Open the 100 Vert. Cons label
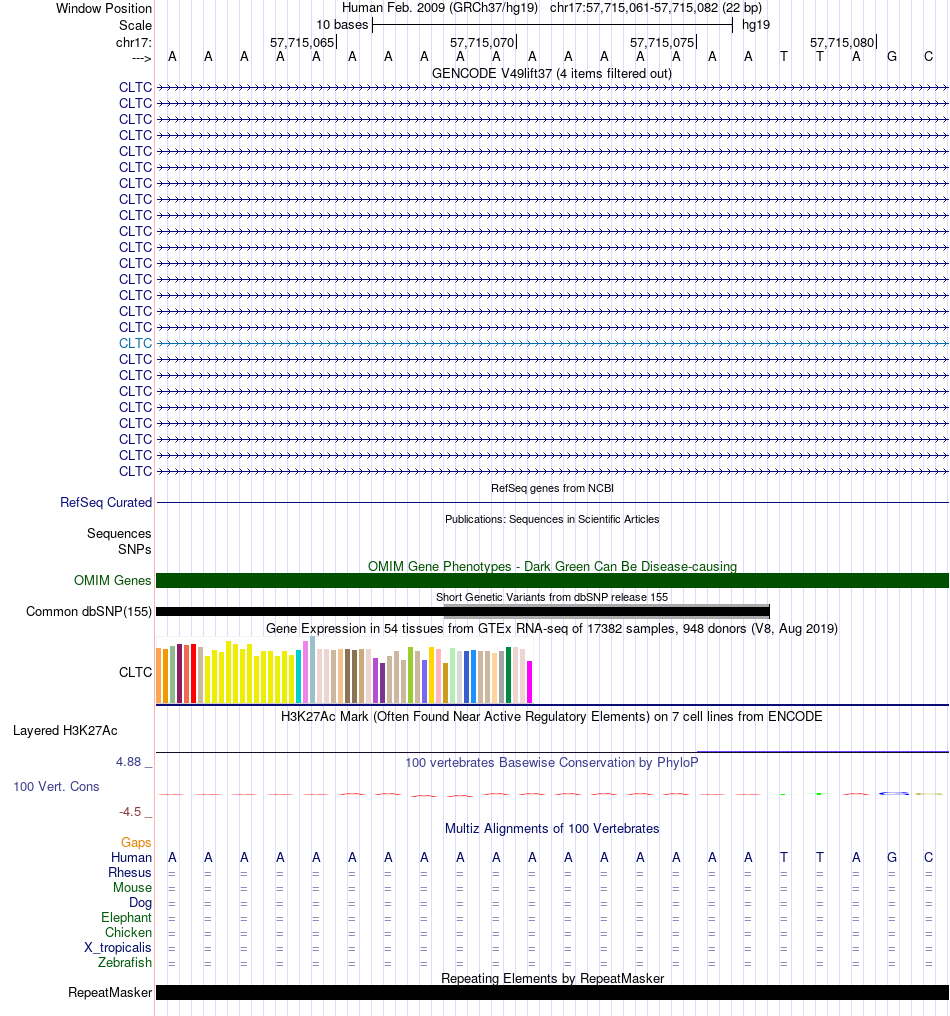950x1016 pixels. pyautogui.click(x=56, y=786)
